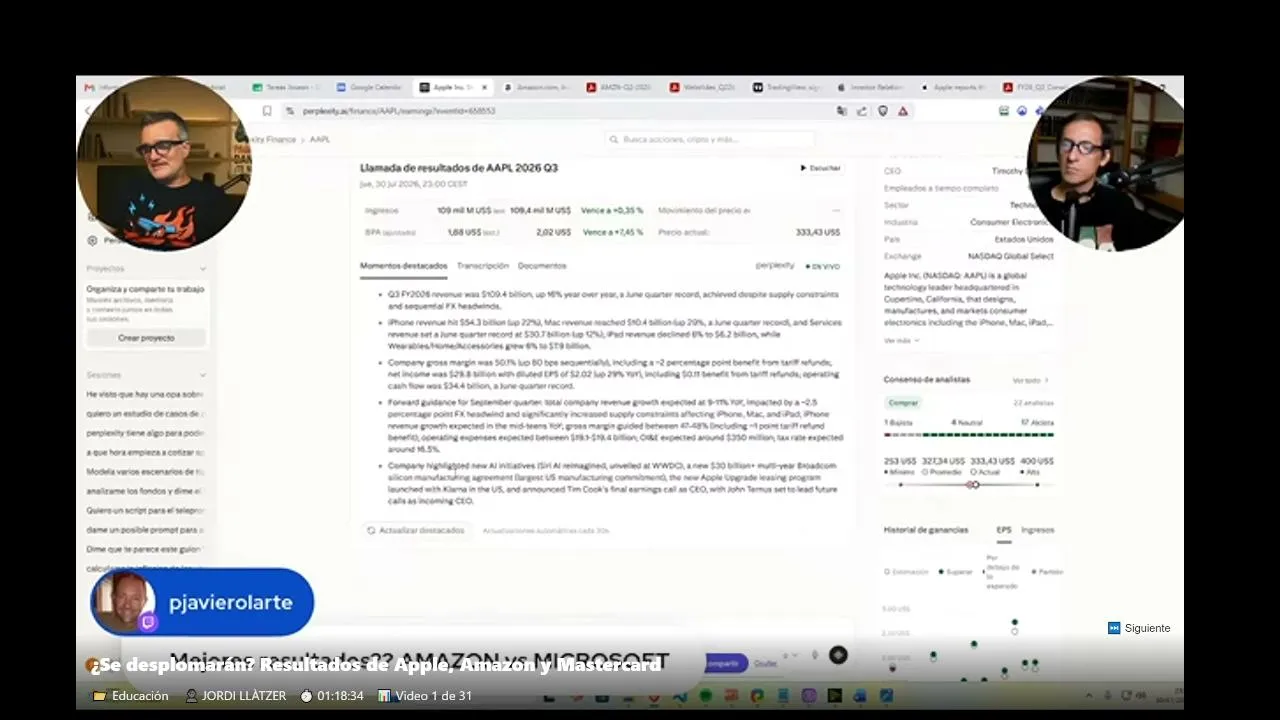Click the translate page icon in address bar
Image resolution: width=1280 pixels, height=720 pixels.
click(842, 111)
